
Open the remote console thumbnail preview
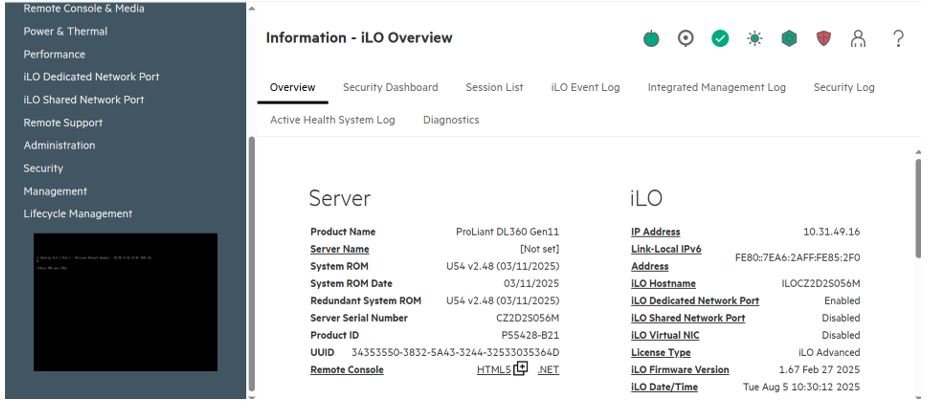click(x=126, y=302)
